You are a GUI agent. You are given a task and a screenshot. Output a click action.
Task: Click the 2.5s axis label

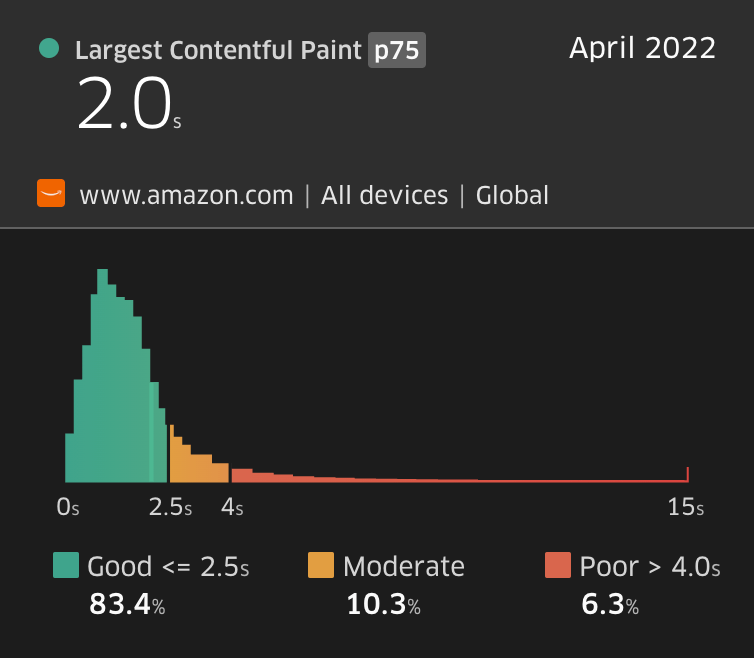[170, 508]
